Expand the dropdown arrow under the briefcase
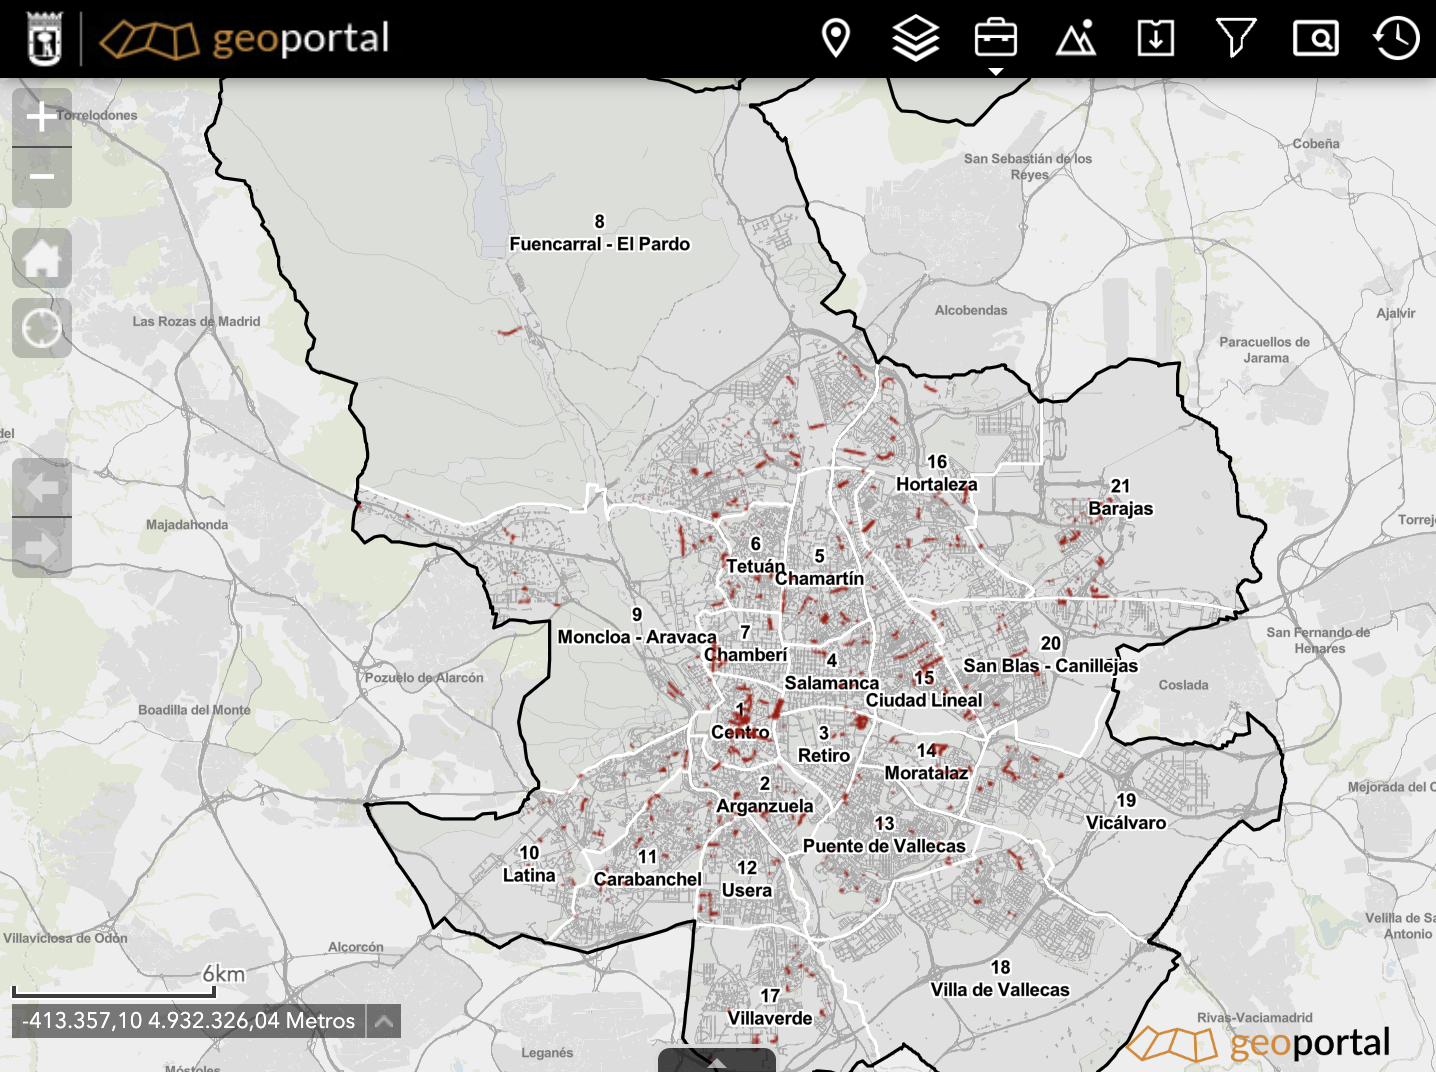 point(995,72)
